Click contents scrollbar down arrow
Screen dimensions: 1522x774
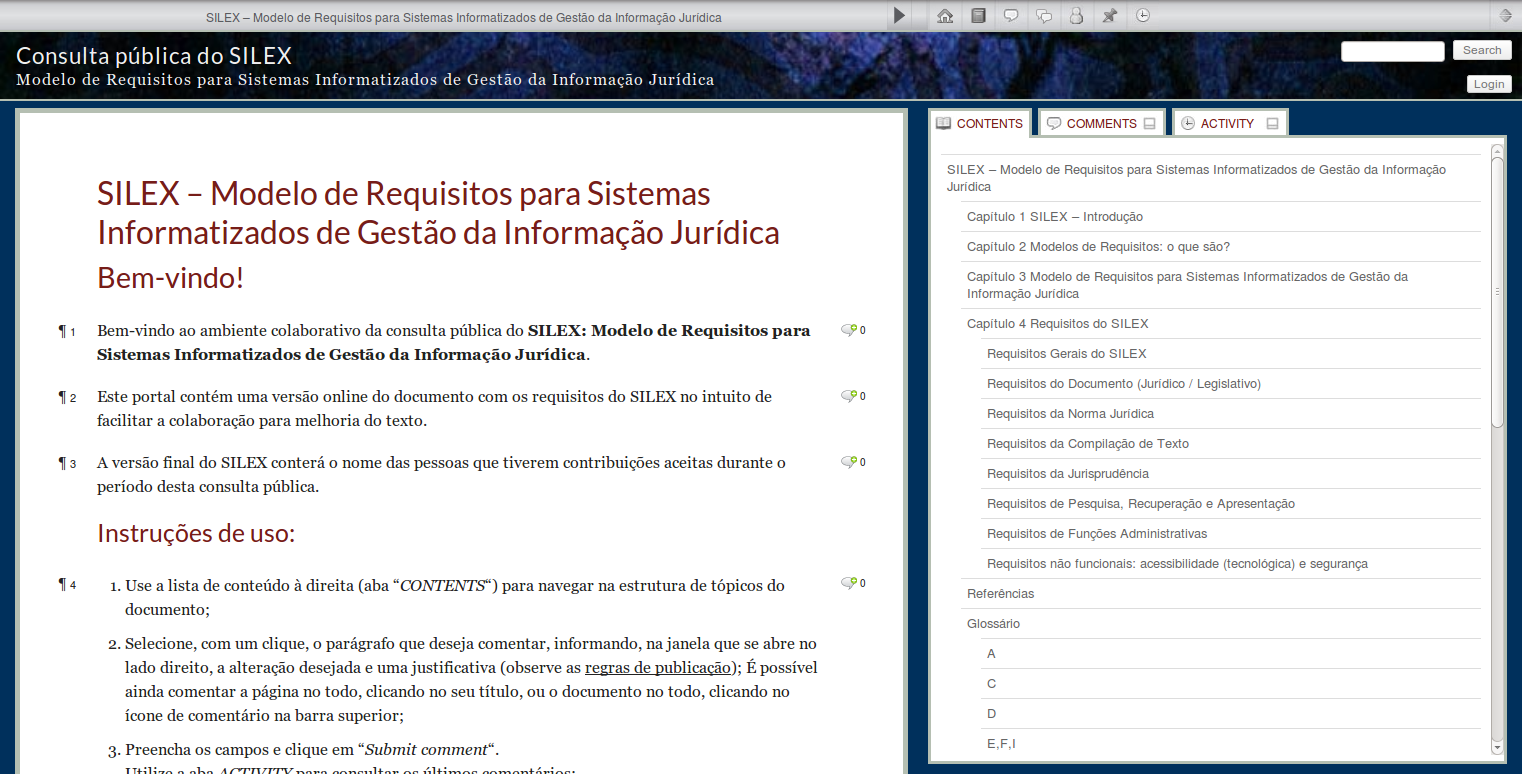[1497, 747]
